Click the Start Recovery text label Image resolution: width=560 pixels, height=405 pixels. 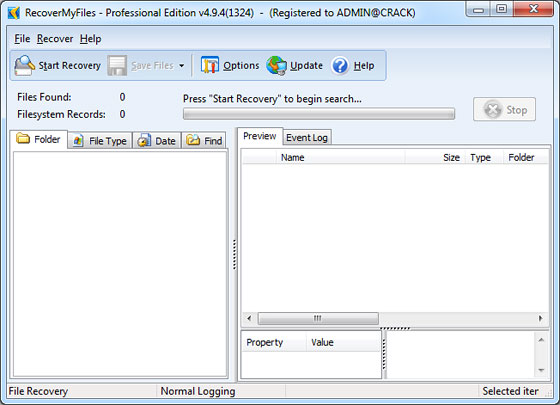pos(70,66)
